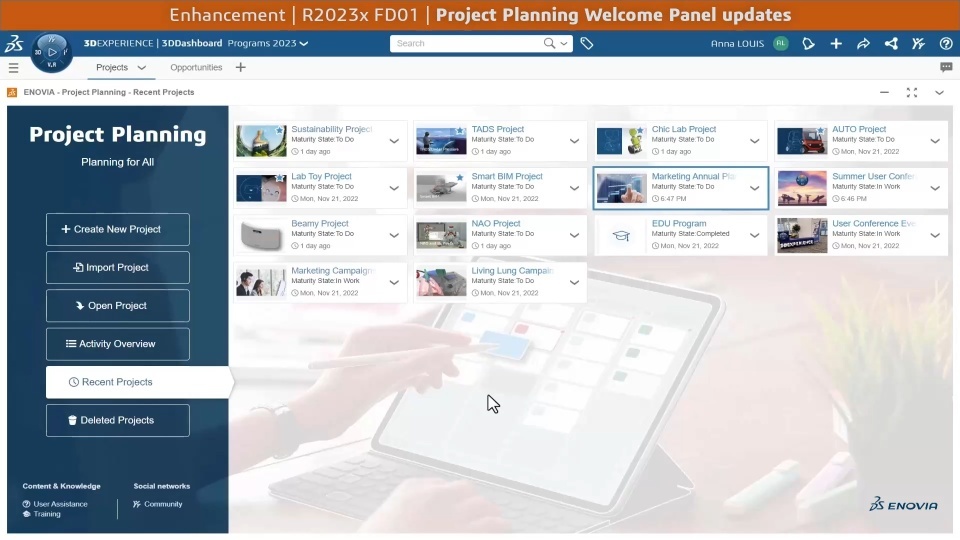Click the plus add icon in top bar
This screenshot has height=540, width=960.
coord(836,43)
